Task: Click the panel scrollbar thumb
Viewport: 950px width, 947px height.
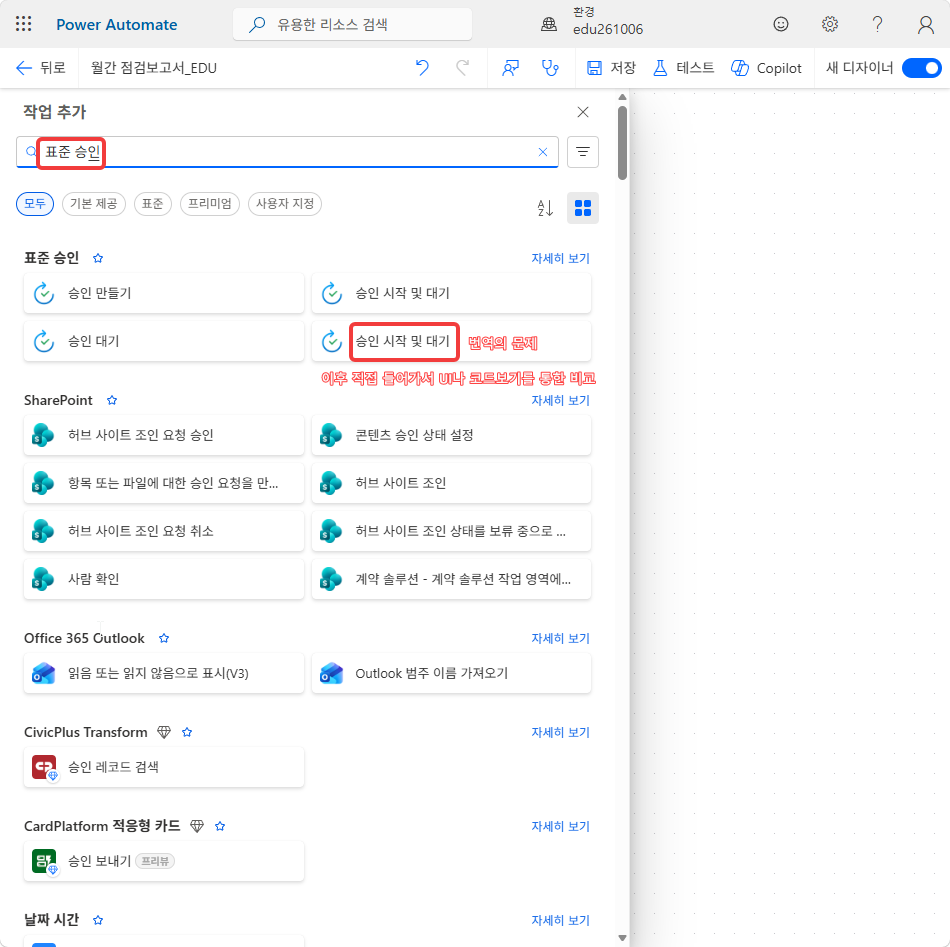Action: click(622, 143)
